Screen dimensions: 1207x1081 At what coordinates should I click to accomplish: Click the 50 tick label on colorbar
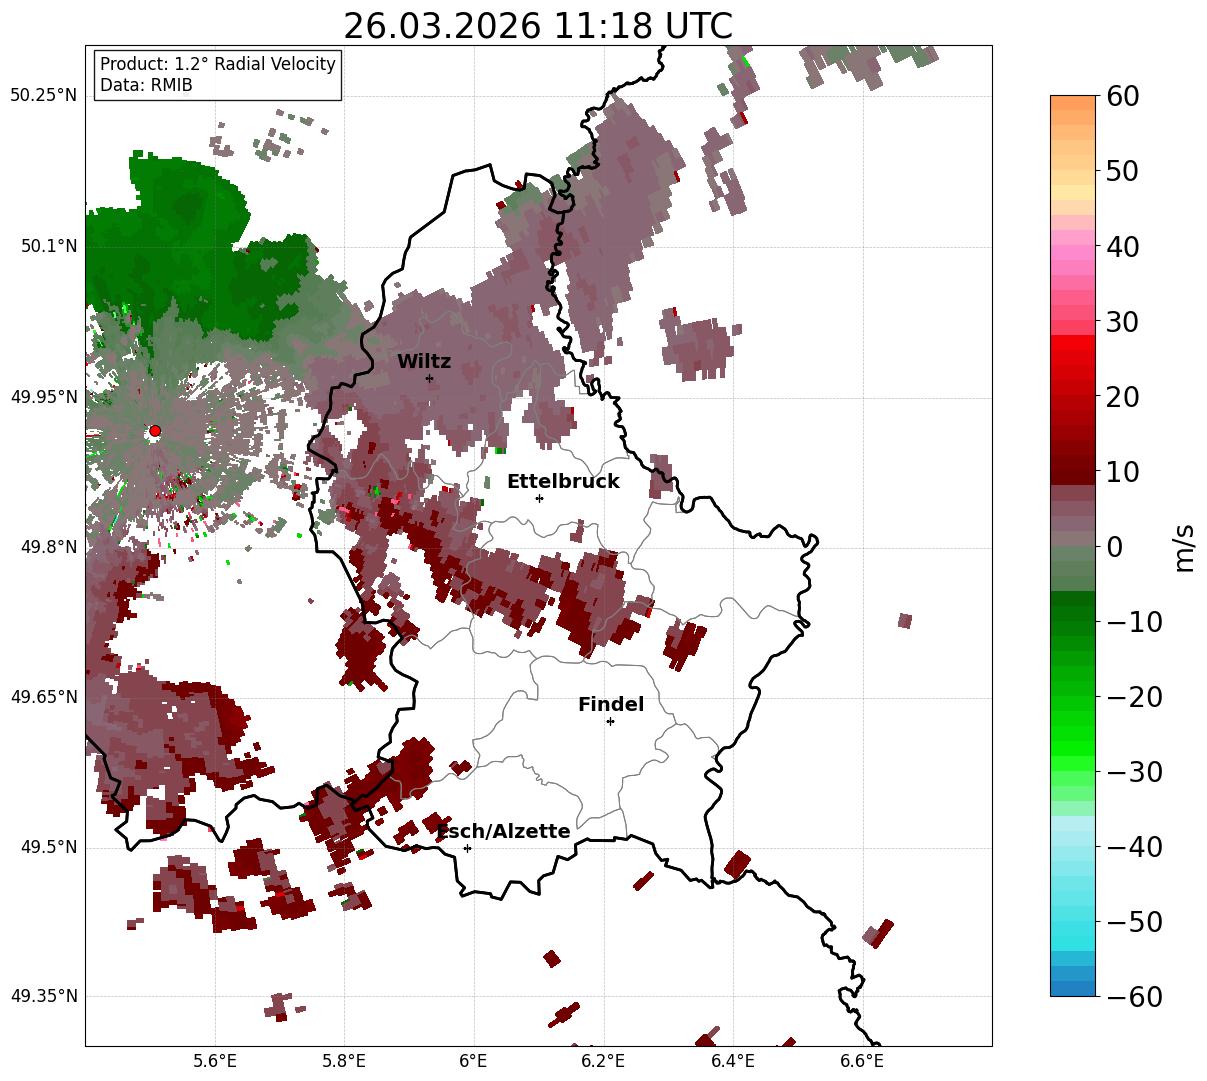click(x=1125, y=171)
